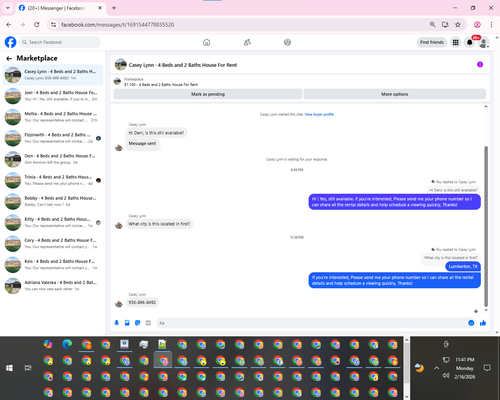
Task: Attach a file with the photo icon
Action: click(x=127, y=323)
